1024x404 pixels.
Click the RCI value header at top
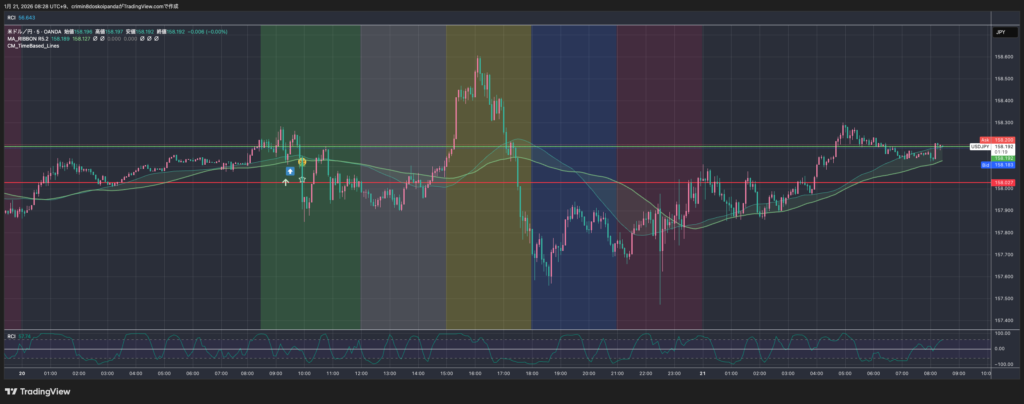tap(20, 17)
